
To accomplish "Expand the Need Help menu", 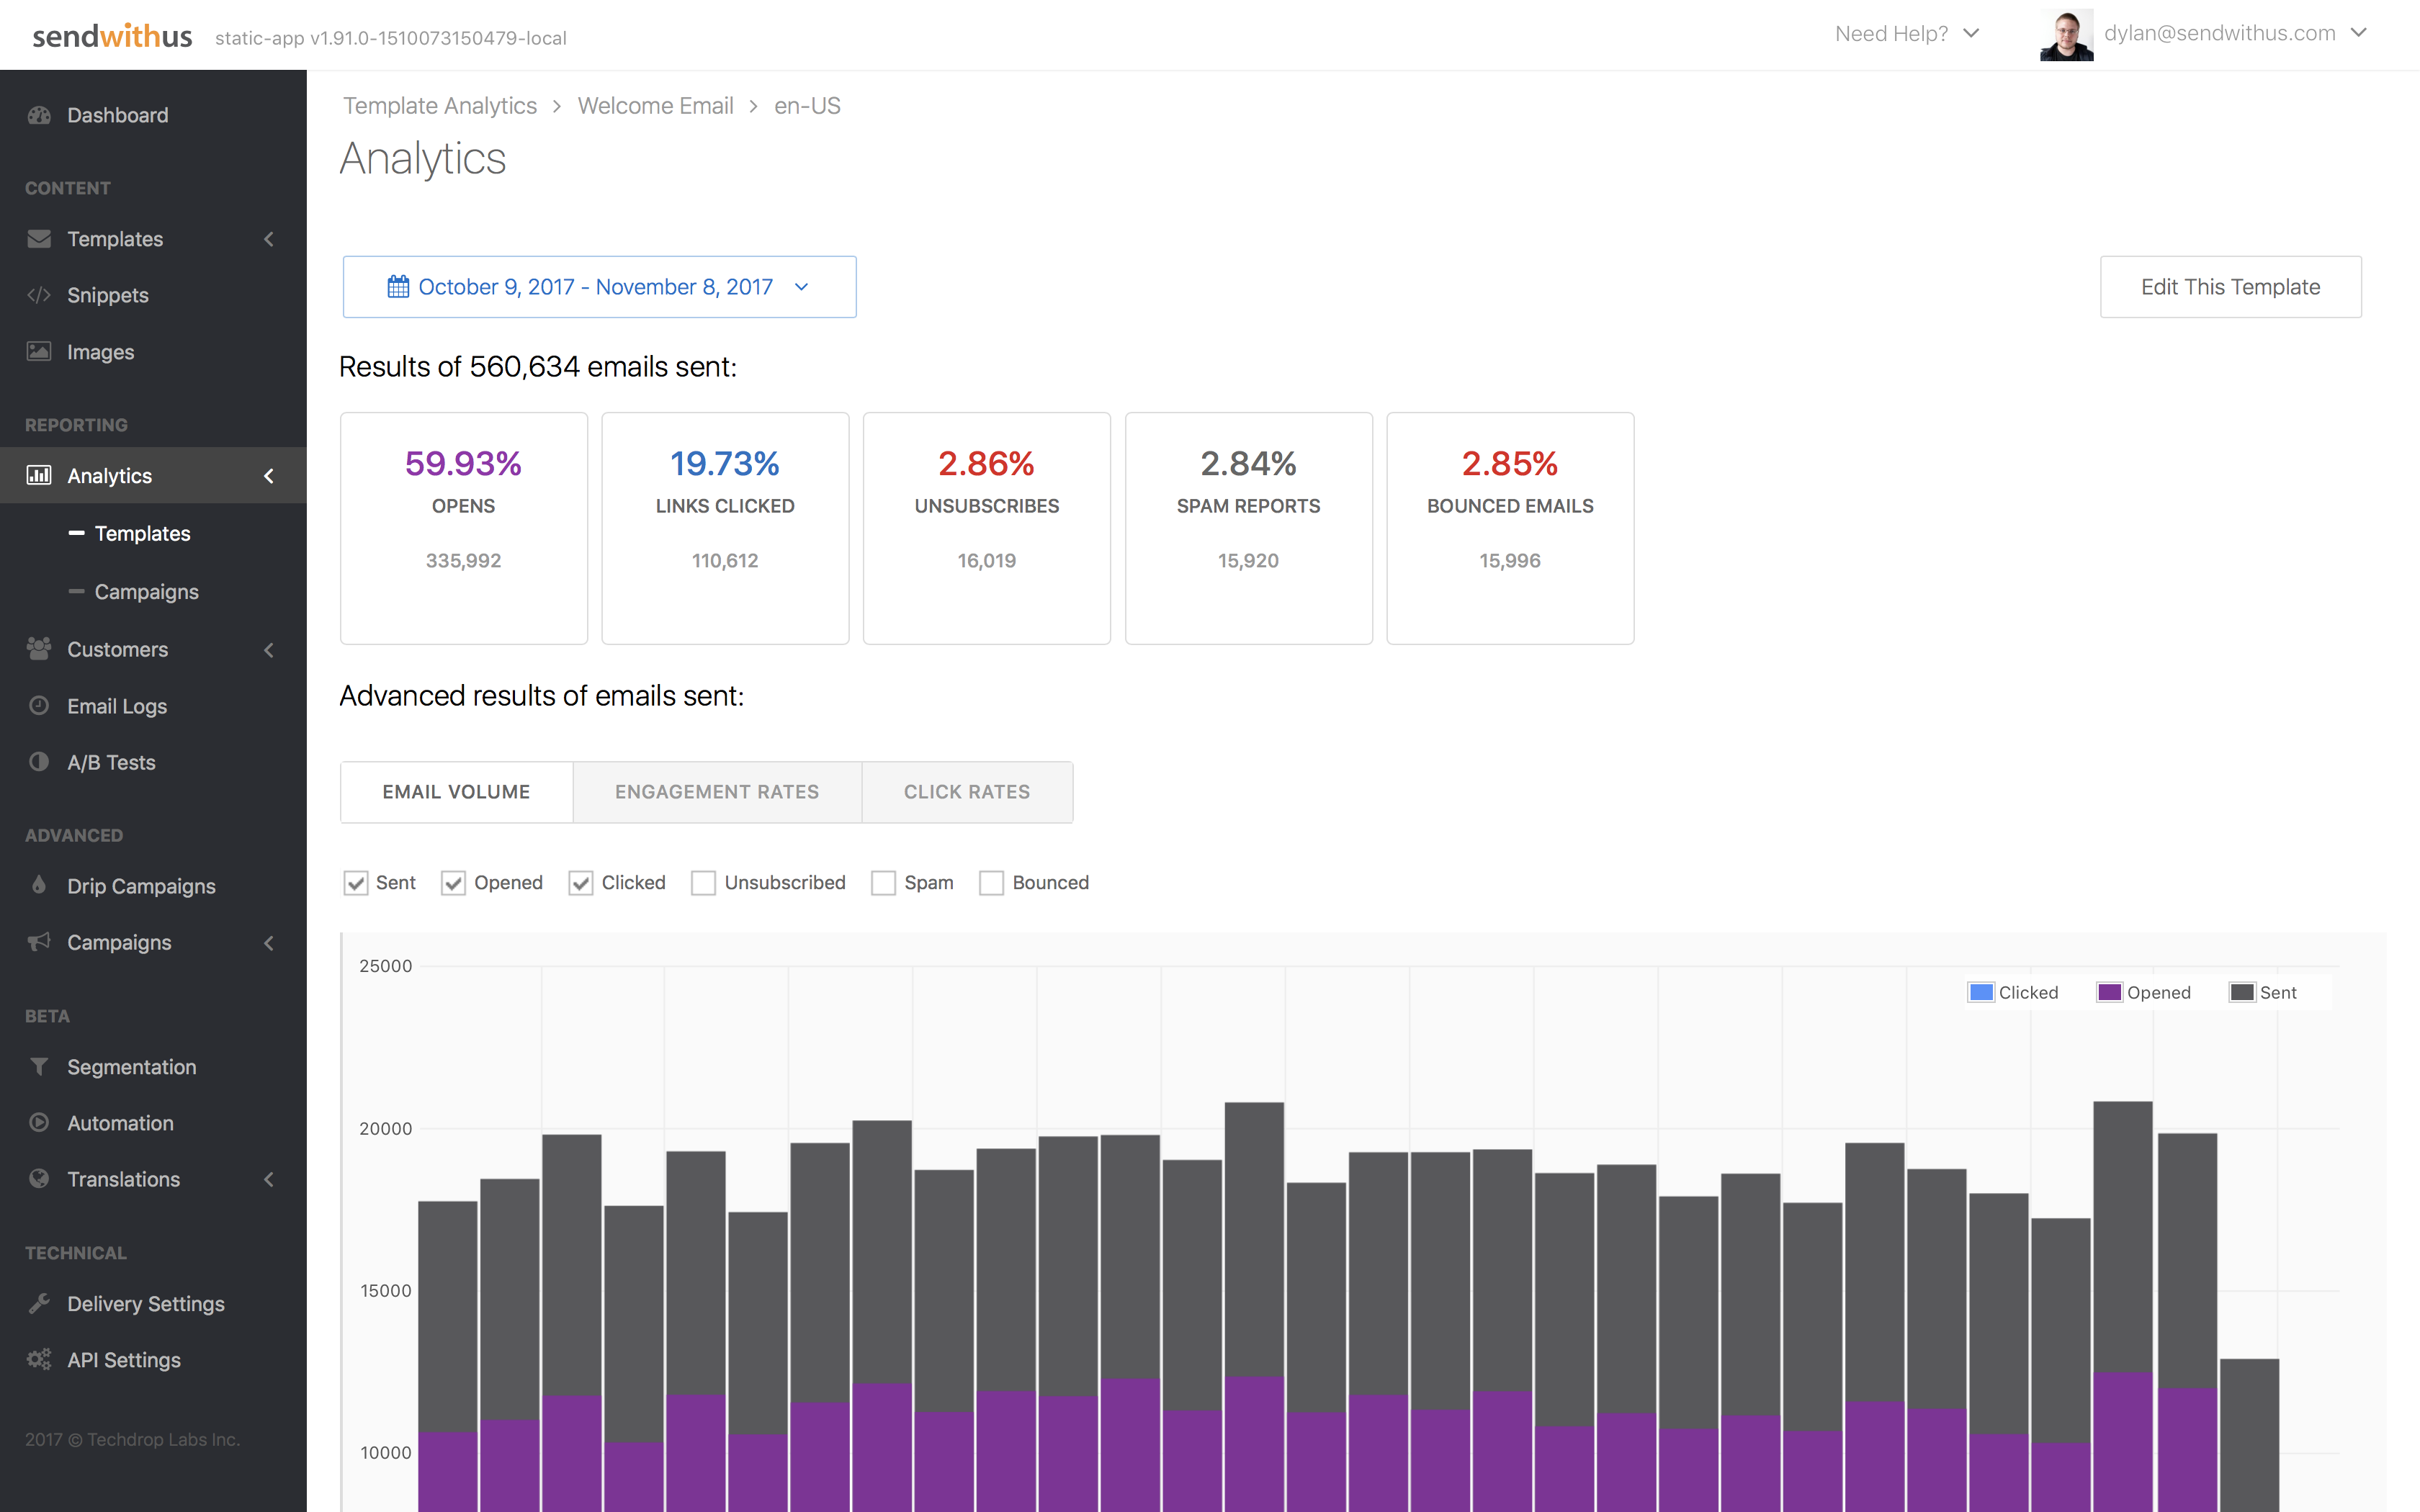I will click(1906, 34).
